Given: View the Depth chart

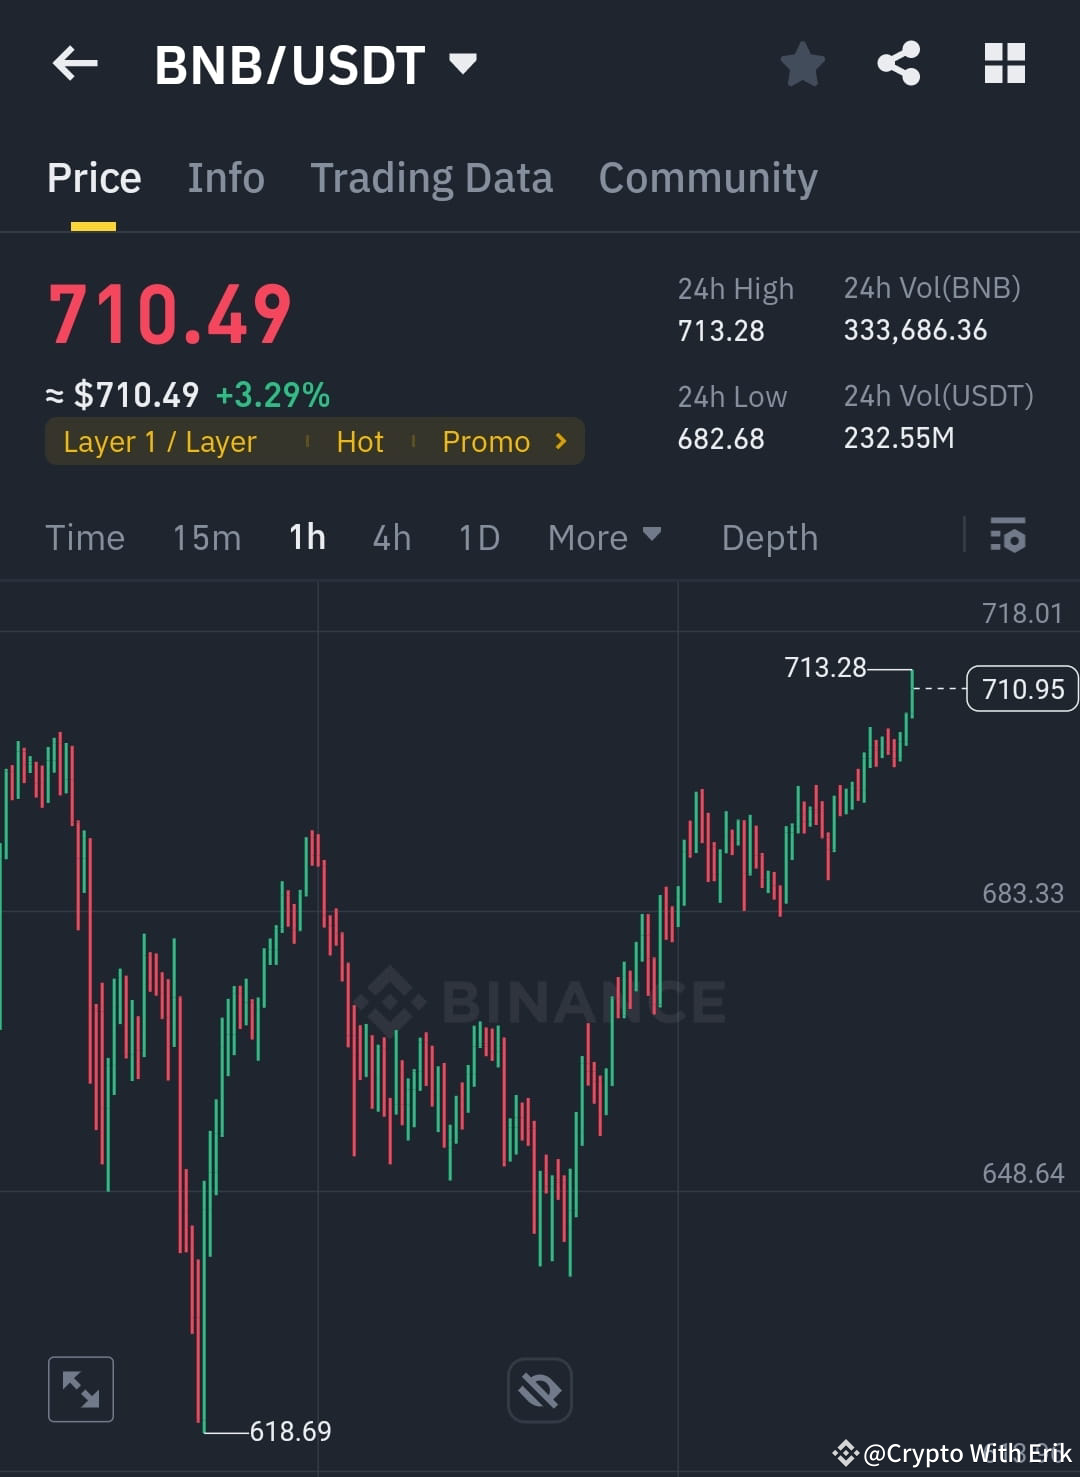Looking at the screenshot, I should point(769,537).
